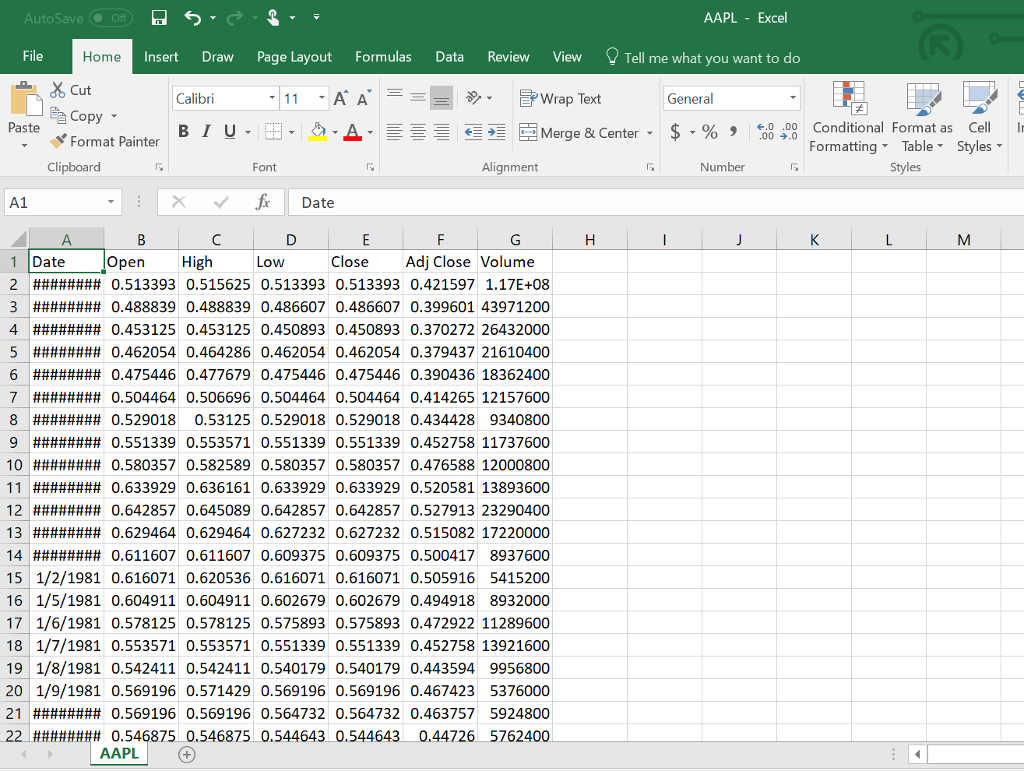This screenshot has height=771, width=1024.
Task: Open the Formulas ribbon tab
Action: click(382, 57)
